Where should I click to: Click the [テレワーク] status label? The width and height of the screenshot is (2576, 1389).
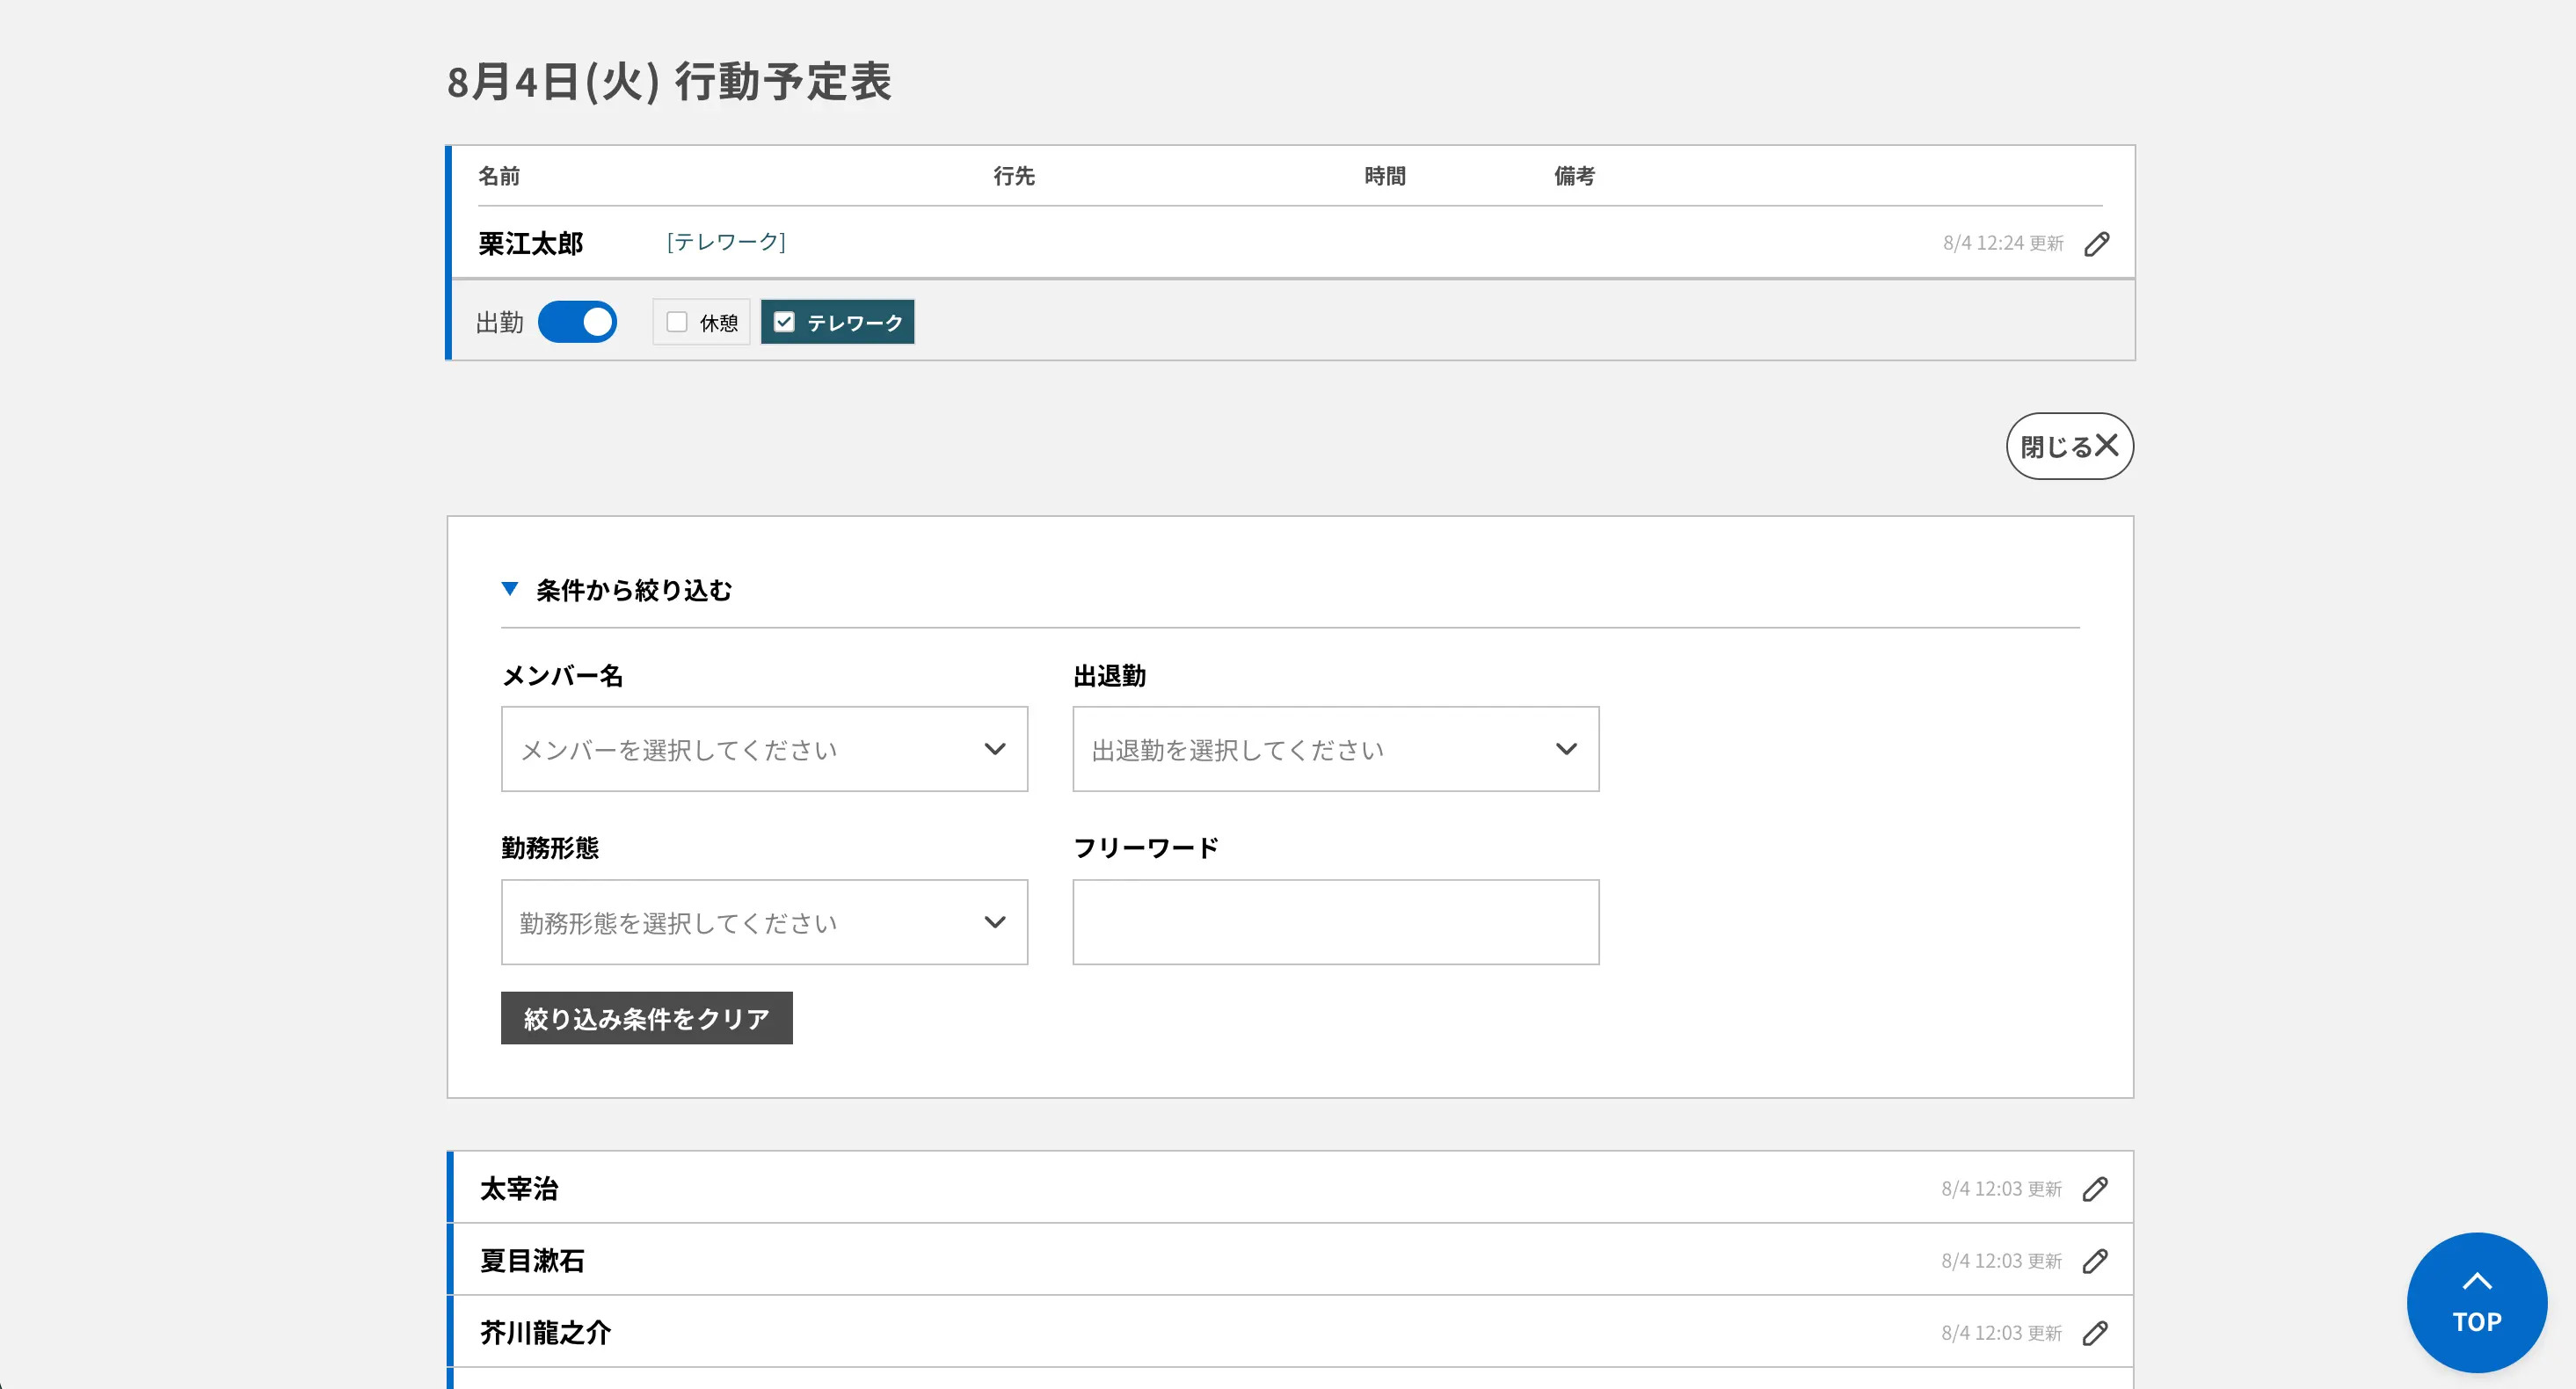click(x=726, y=242)
